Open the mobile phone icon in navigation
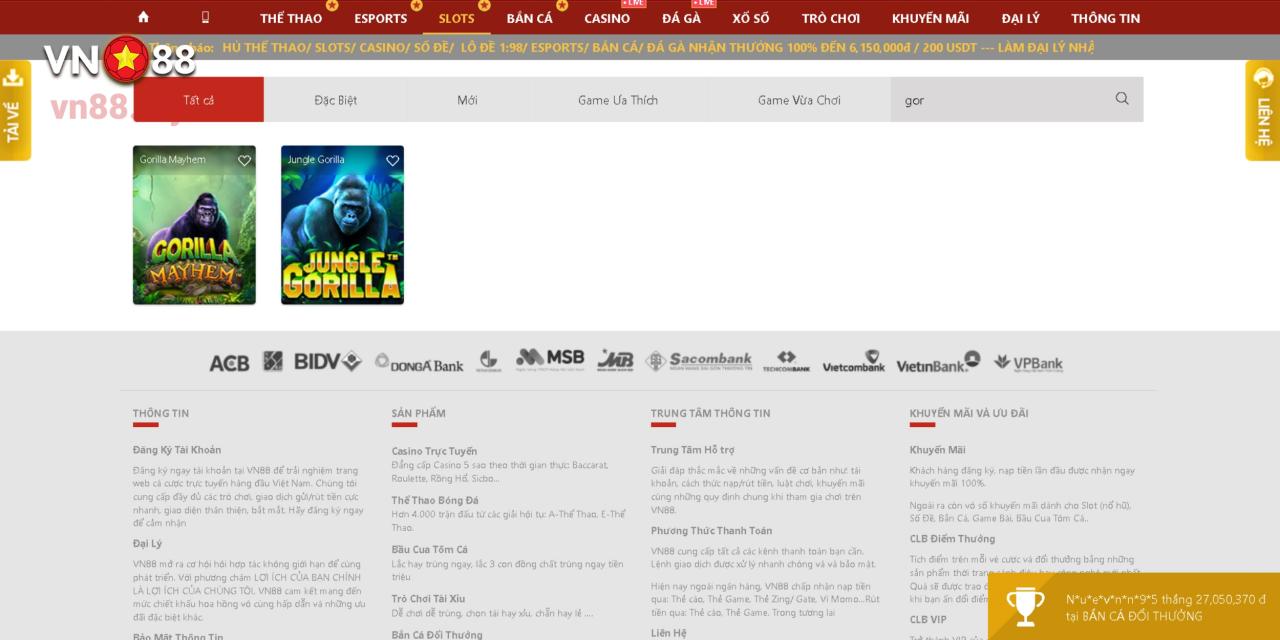1280x640 pixels. click(x=205, y=17)
